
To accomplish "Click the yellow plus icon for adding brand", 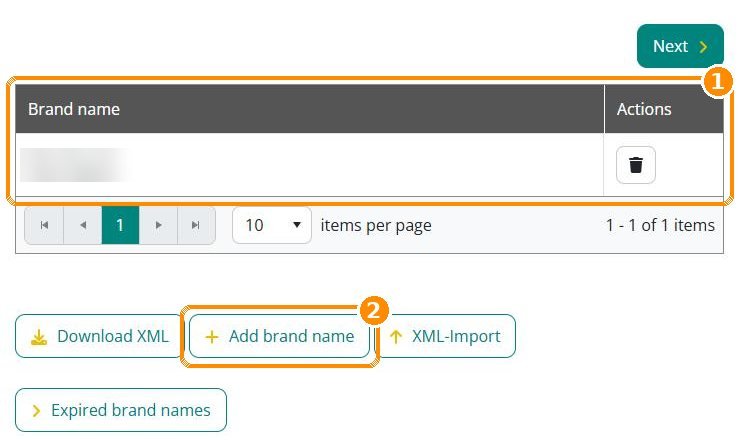I will (212, 336).
